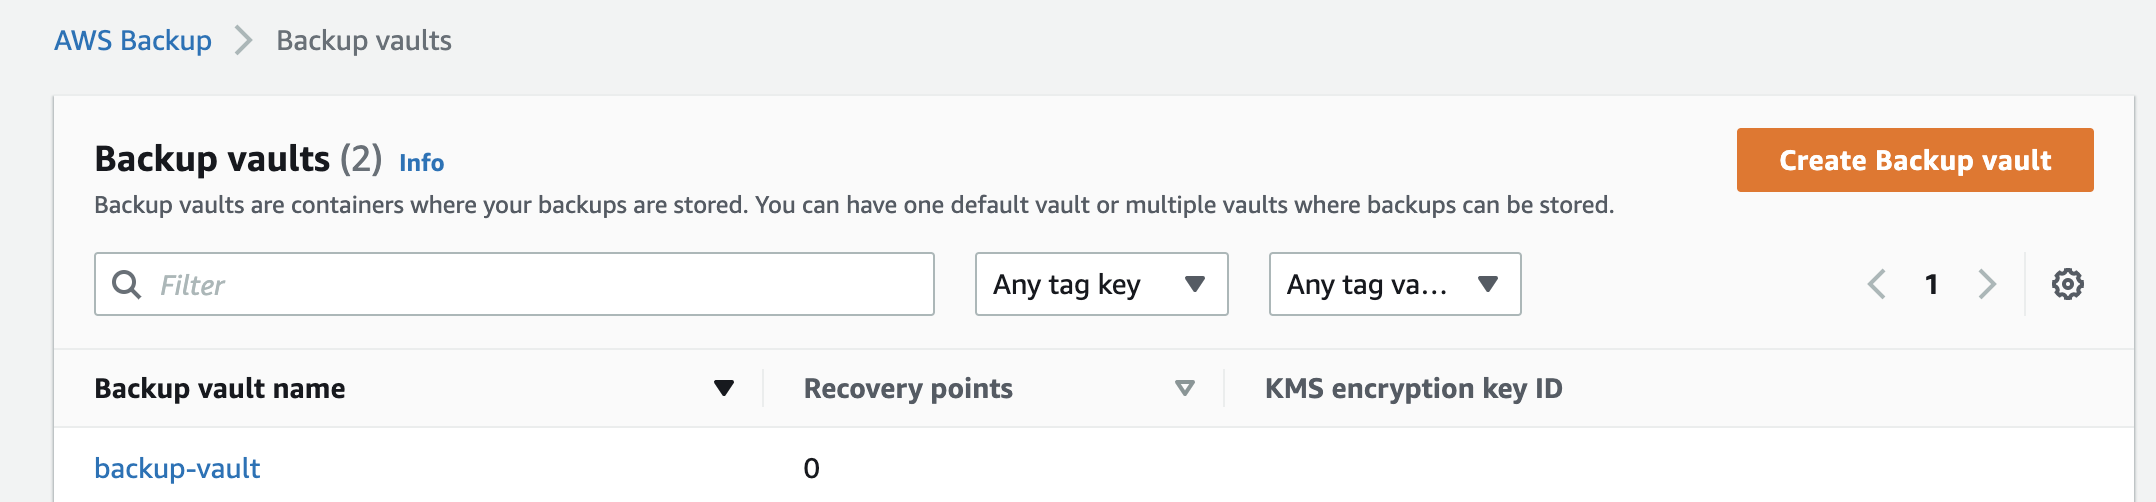Viewport: 2156px width, 502px height.
Task: Open the Info link next to Backup vaults
Action: tap(421, 162)
